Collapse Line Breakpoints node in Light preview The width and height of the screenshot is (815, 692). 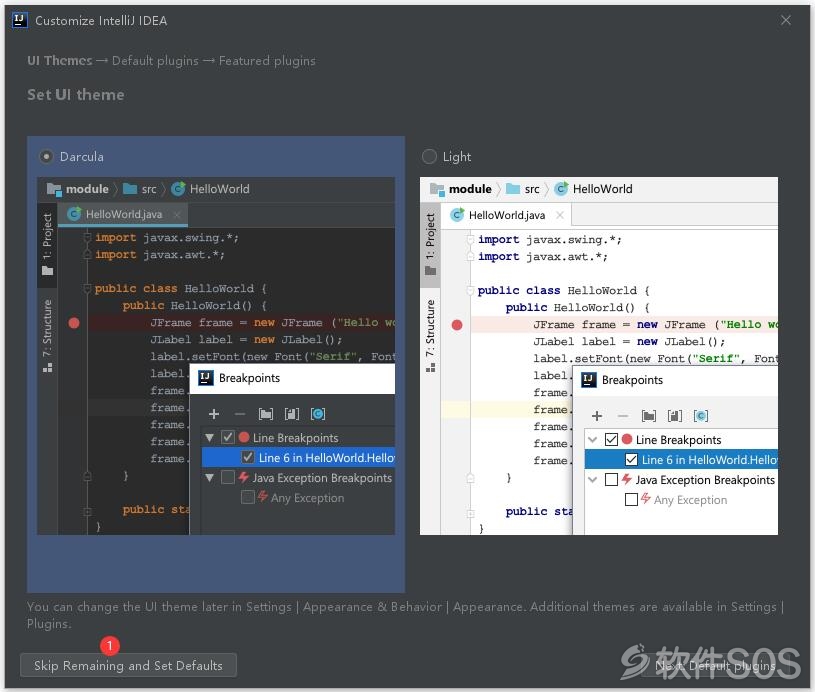point(593,440)
